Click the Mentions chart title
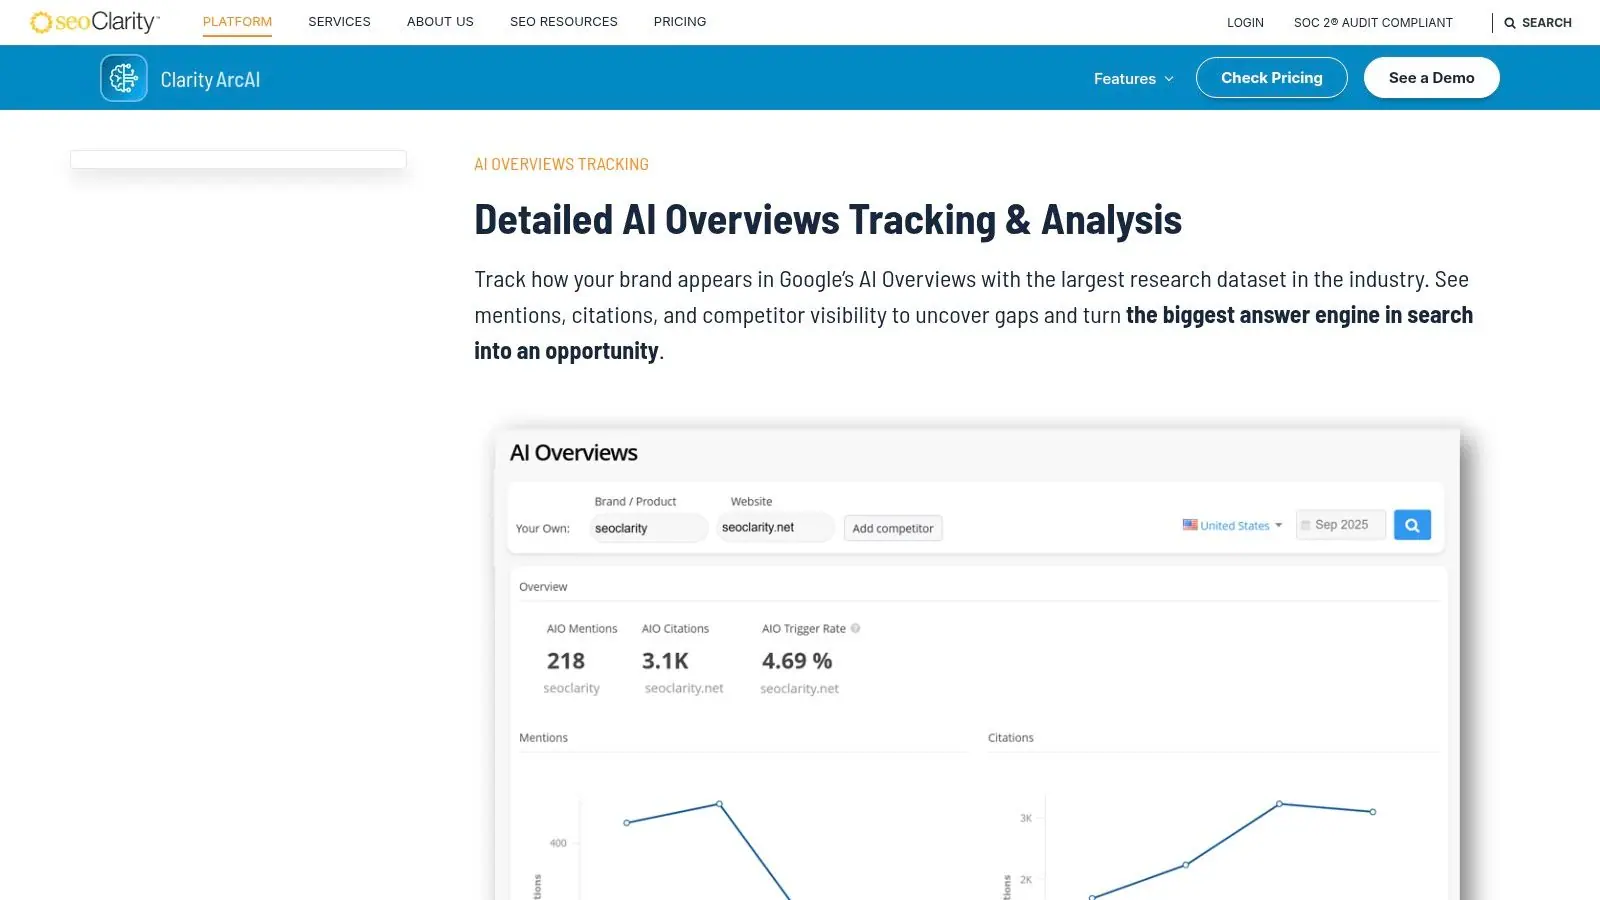Screen dimensions: 1600x900 (543, 738)
